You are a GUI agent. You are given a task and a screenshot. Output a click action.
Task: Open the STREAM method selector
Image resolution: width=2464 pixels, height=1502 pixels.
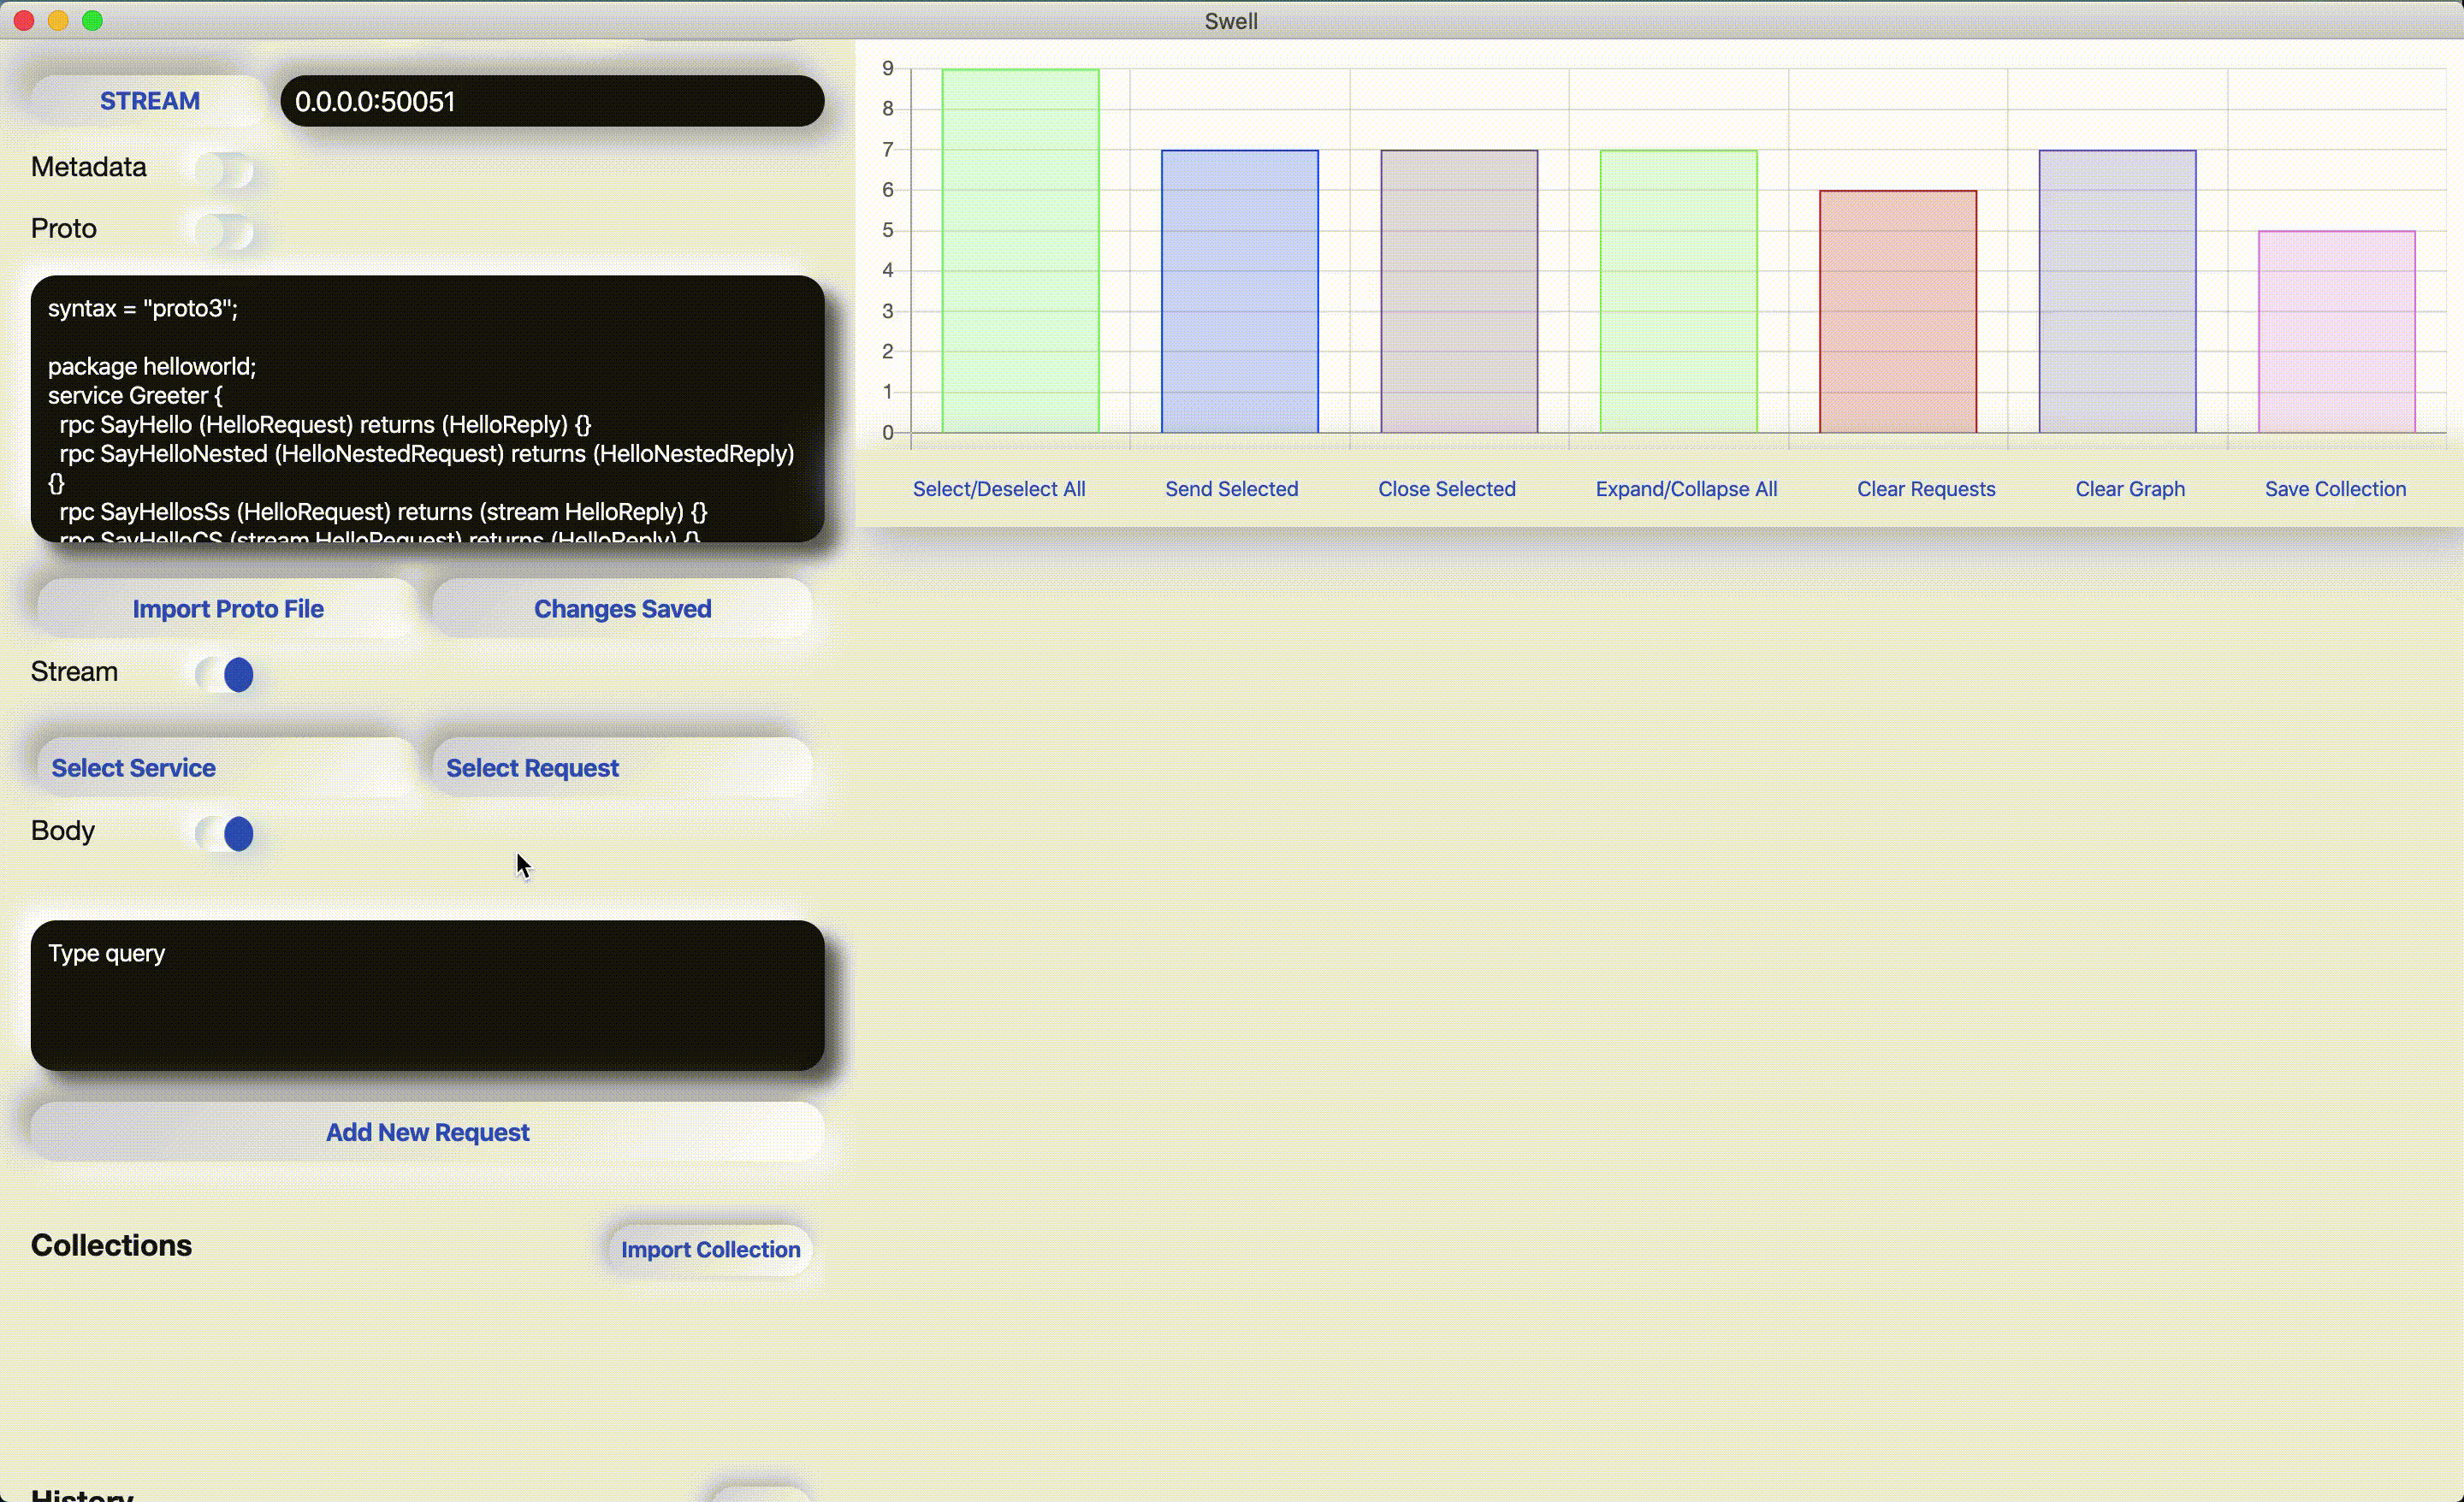point(150,101)
